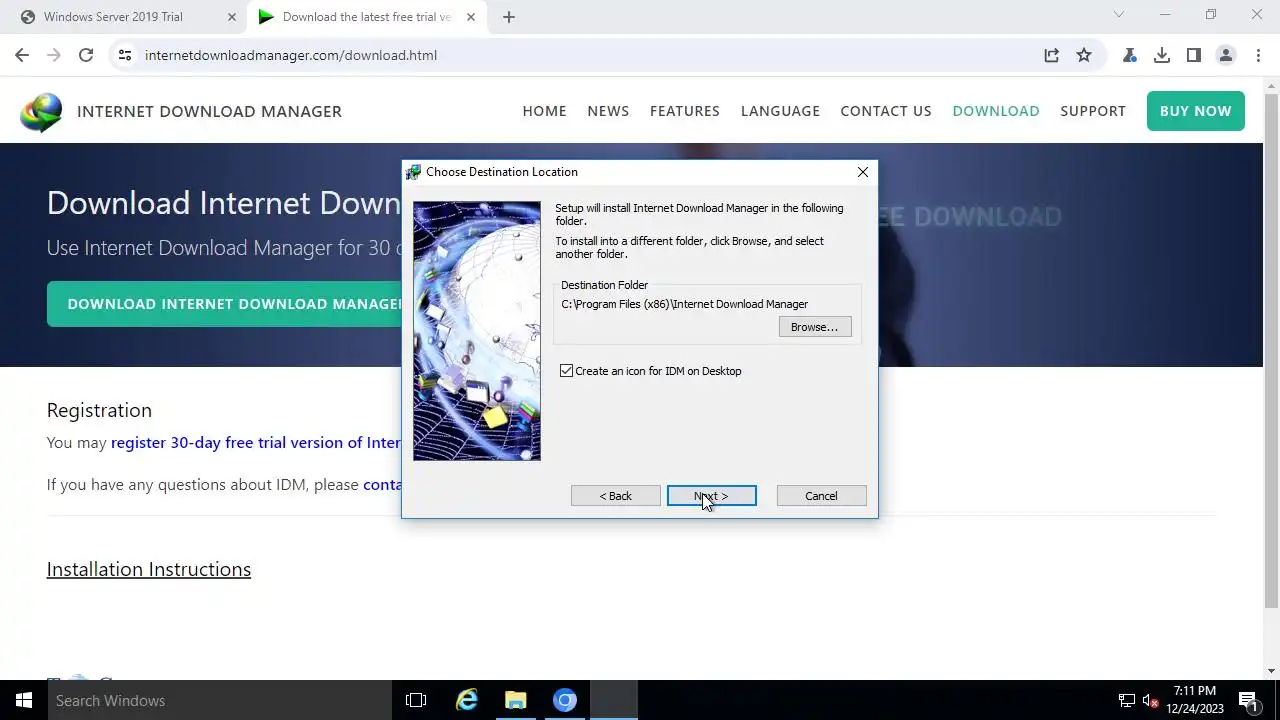
Task: Bookmark this page with the star icon
Action: [1084, 55]
